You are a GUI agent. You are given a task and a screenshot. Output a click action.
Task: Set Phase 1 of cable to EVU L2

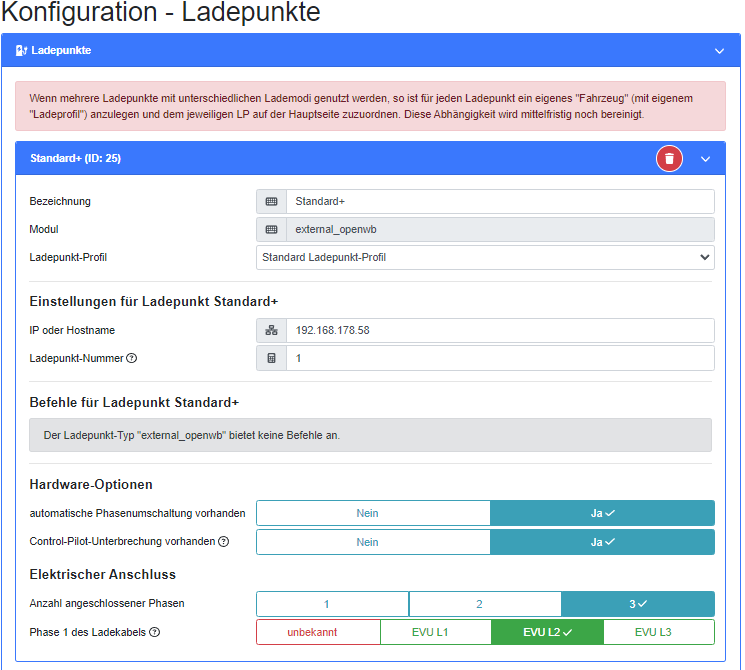(x=547, y=632)
